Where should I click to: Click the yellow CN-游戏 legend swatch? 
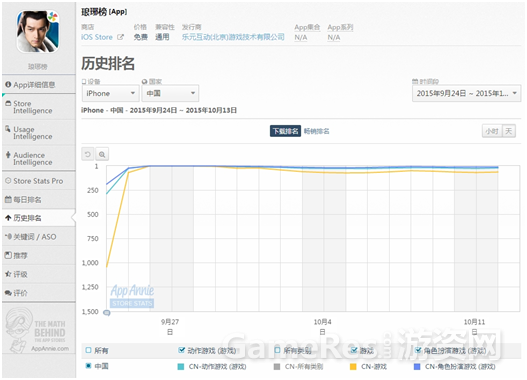[353, 367]
